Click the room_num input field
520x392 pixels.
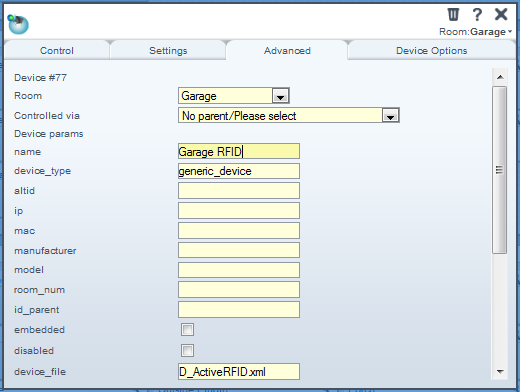(239, 290)
